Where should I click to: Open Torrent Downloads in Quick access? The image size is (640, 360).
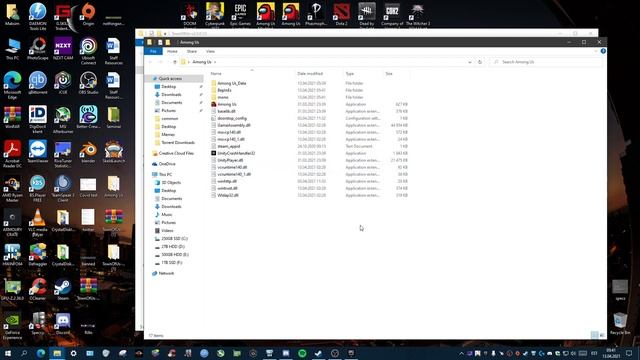tap(178, 142)
